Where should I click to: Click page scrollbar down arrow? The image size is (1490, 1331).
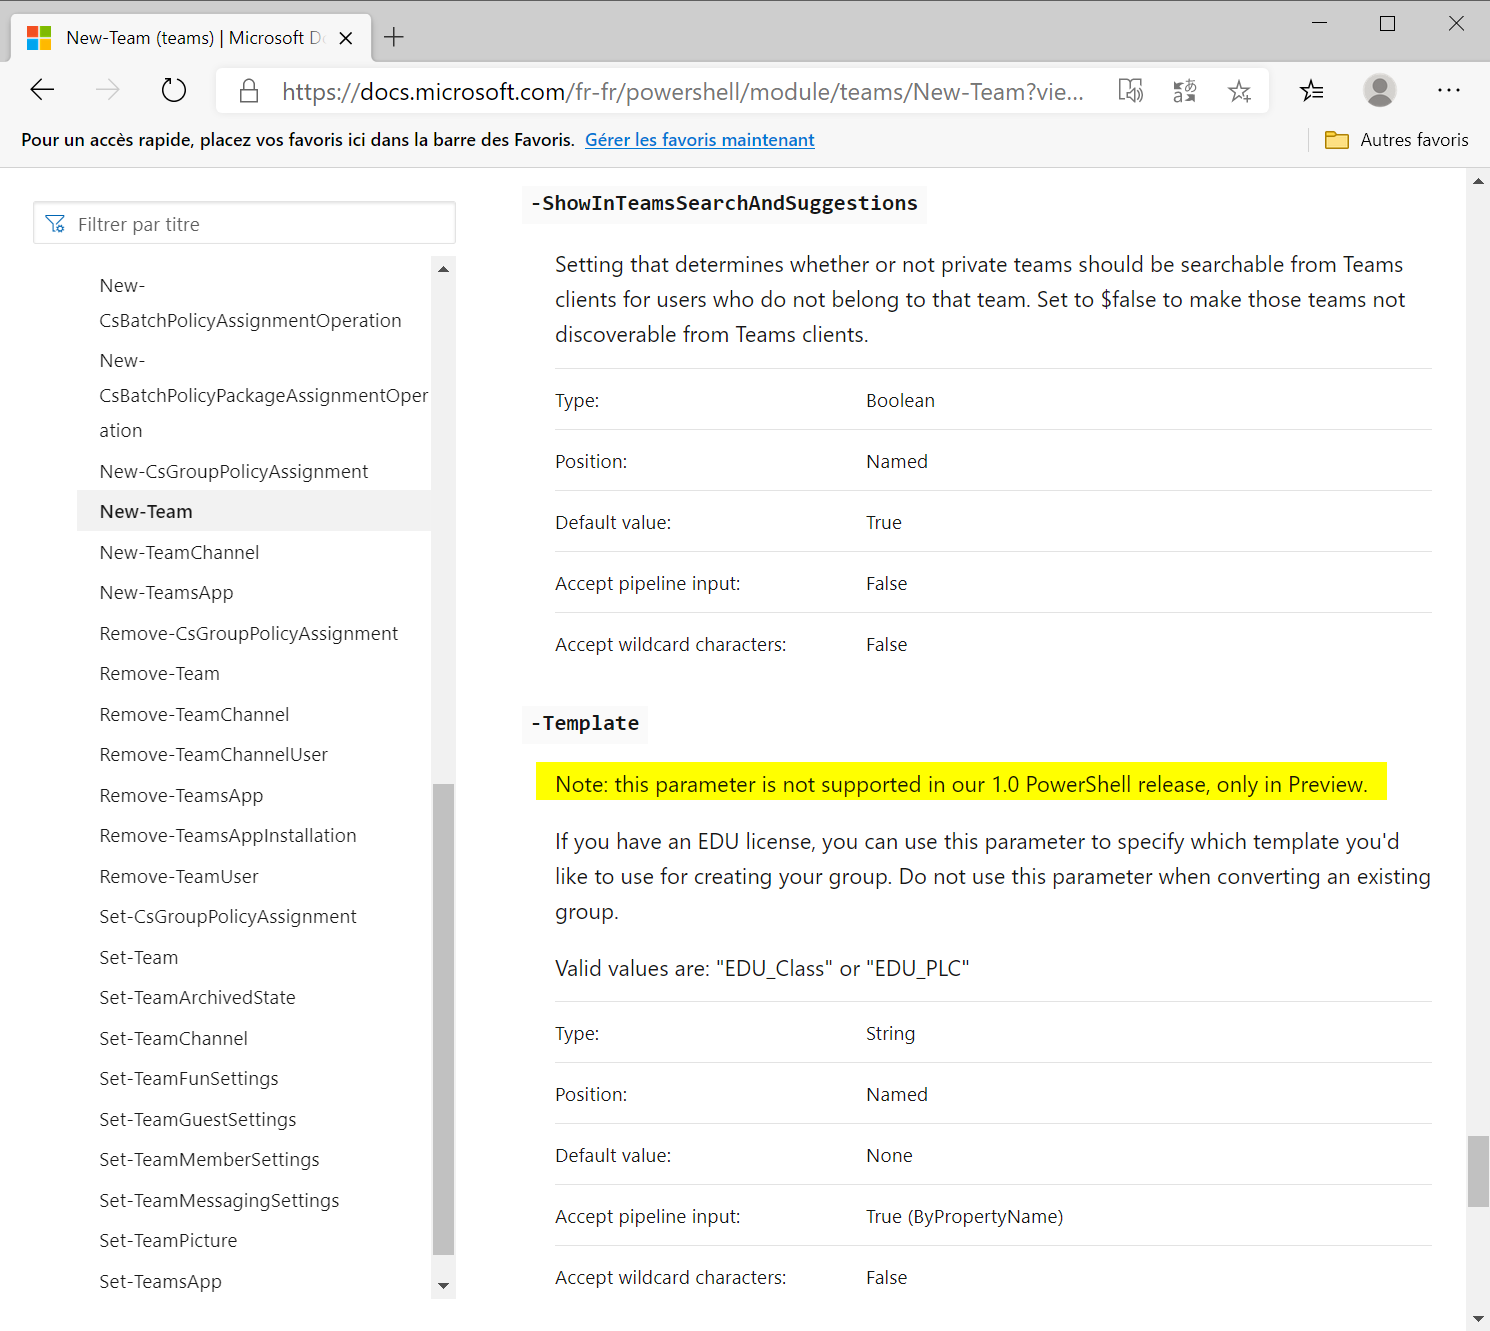[x=1478, y=1319]
